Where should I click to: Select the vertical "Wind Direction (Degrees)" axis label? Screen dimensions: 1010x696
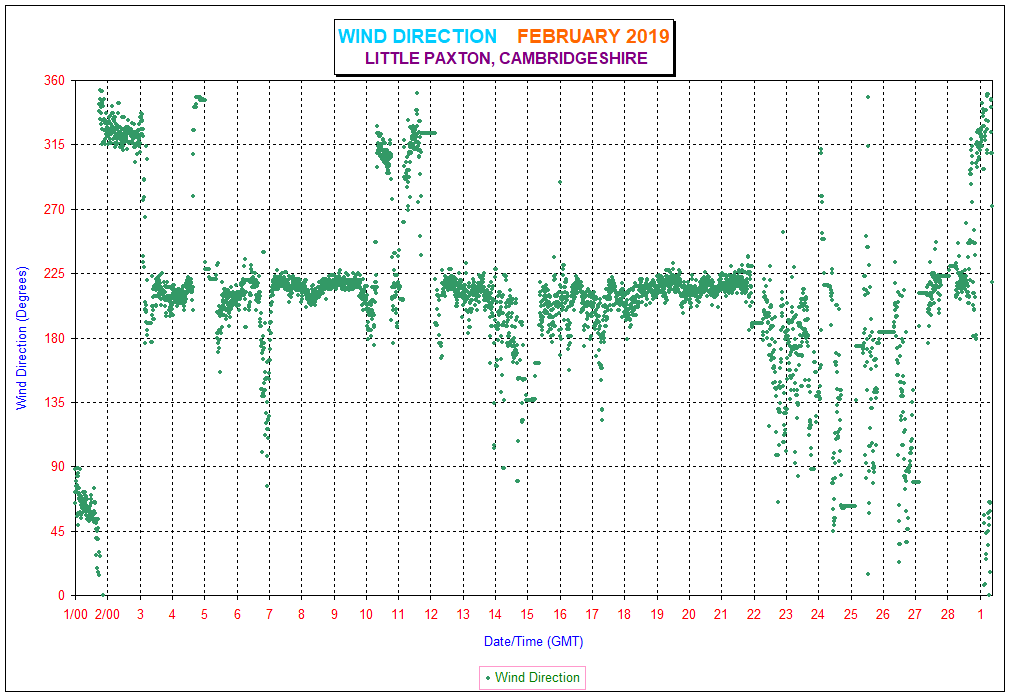[22, 338]
